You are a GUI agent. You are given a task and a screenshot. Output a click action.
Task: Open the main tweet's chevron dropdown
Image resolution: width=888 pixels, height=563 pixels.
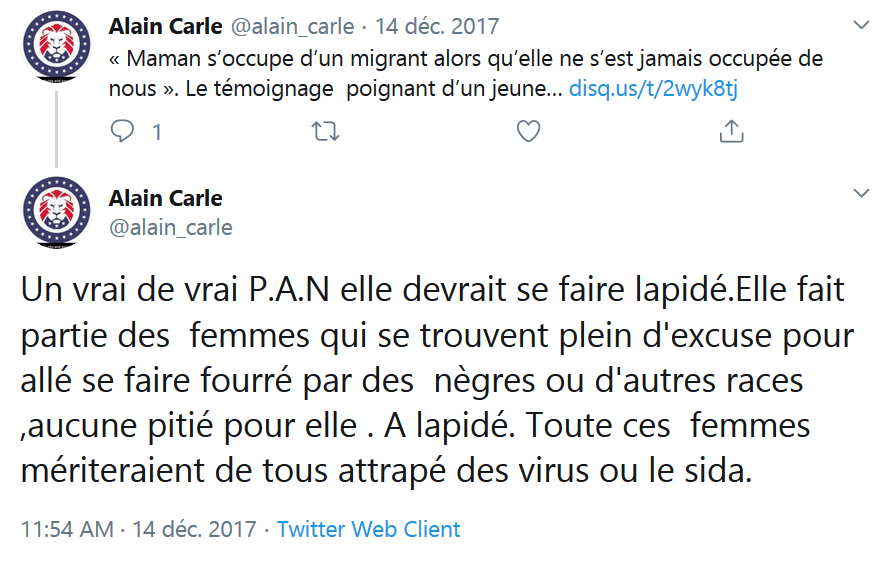860,193
